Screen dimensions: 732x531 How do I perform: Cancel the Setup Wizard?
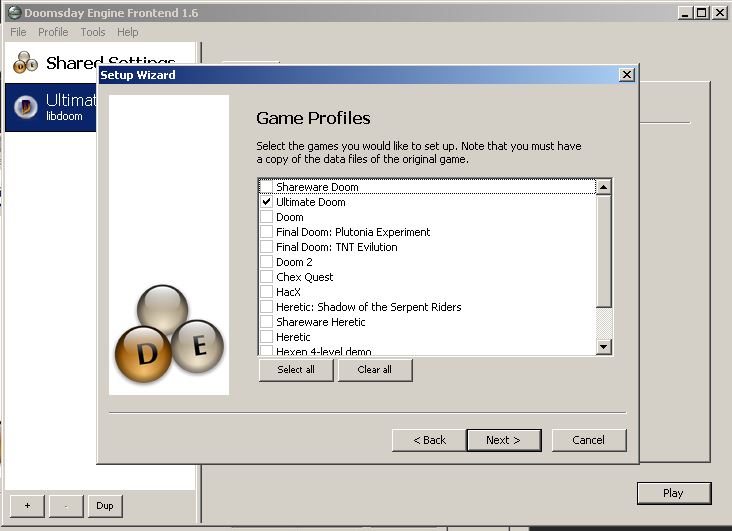click(x=589, y=440)
